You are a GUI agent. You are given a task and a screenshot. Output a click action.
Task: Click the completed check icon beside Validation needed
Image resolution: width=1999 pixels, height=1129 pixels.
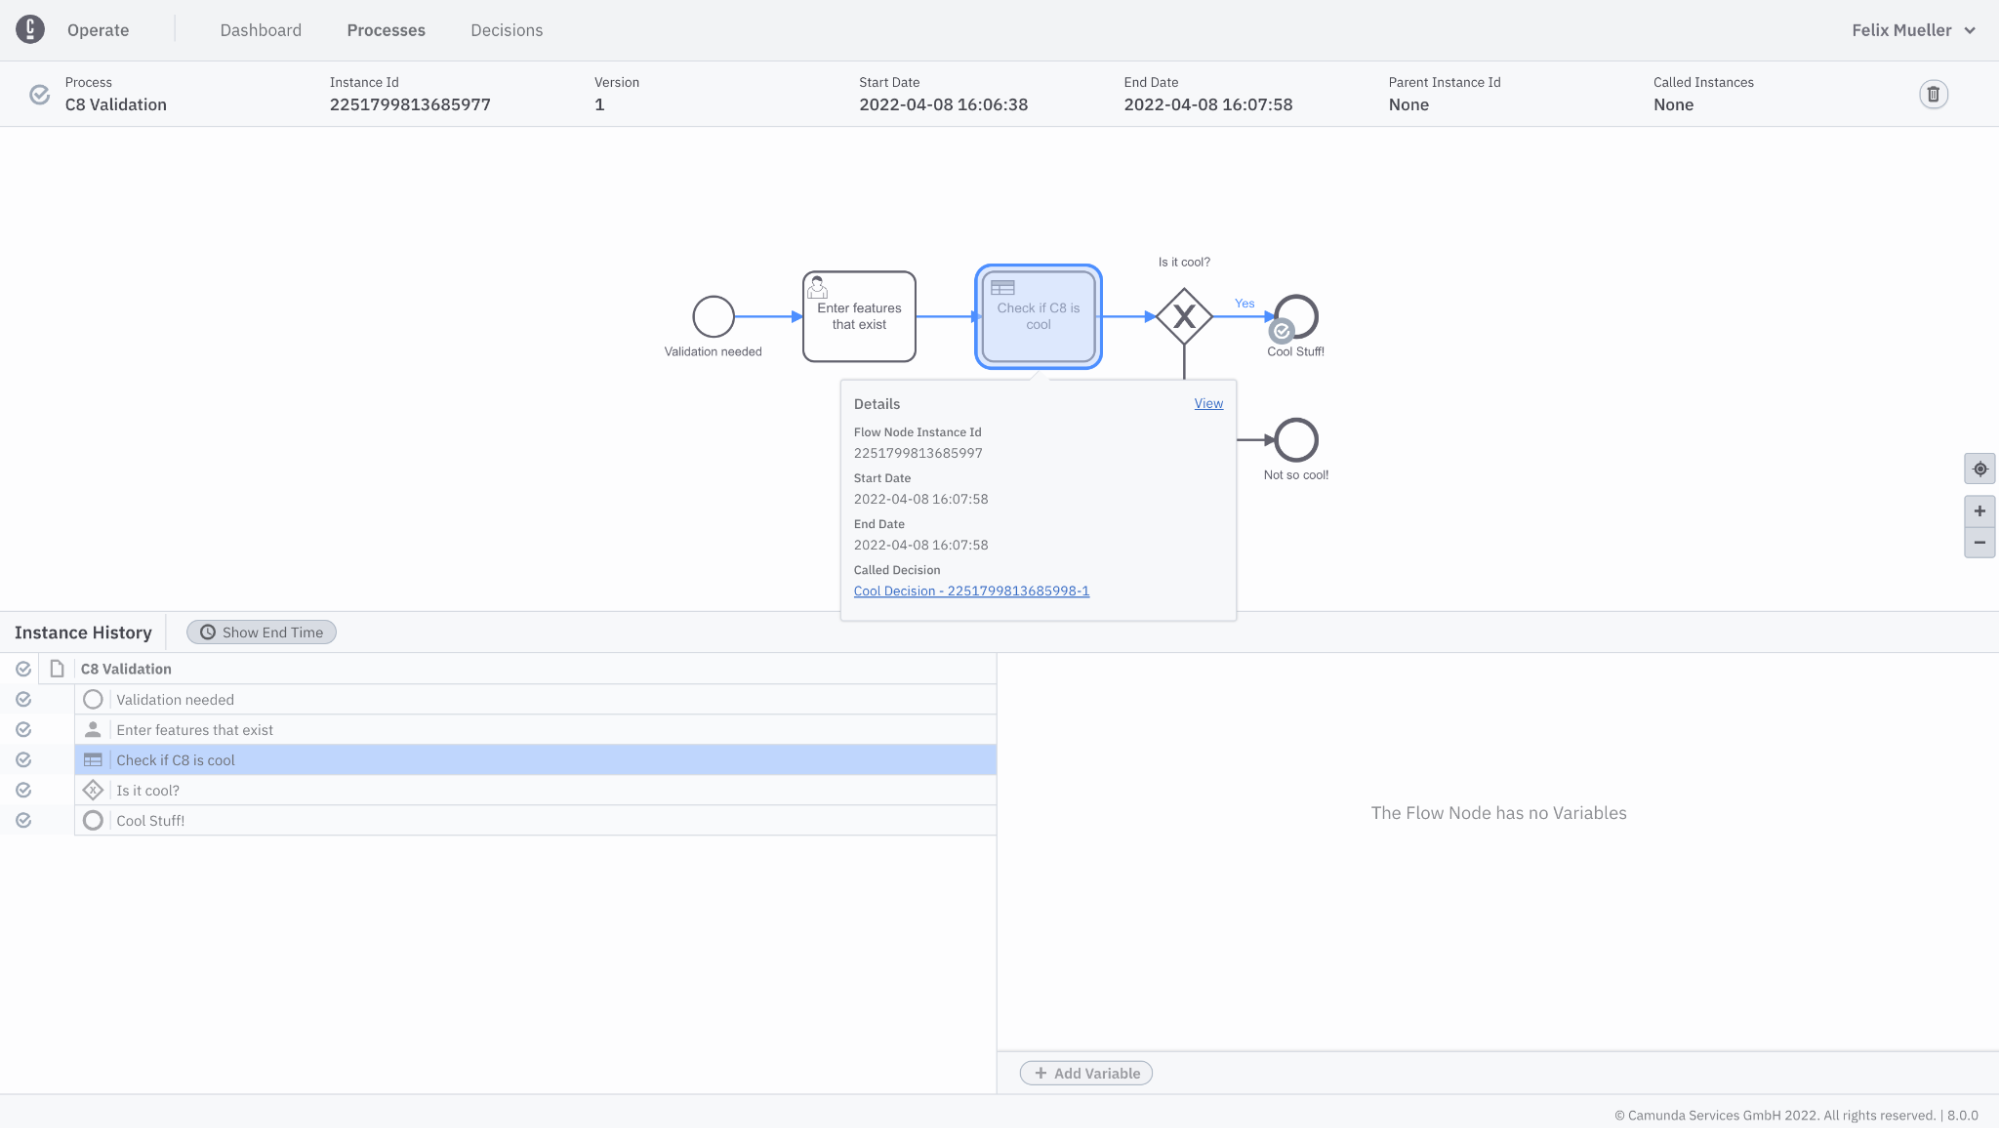click(23, 699)
